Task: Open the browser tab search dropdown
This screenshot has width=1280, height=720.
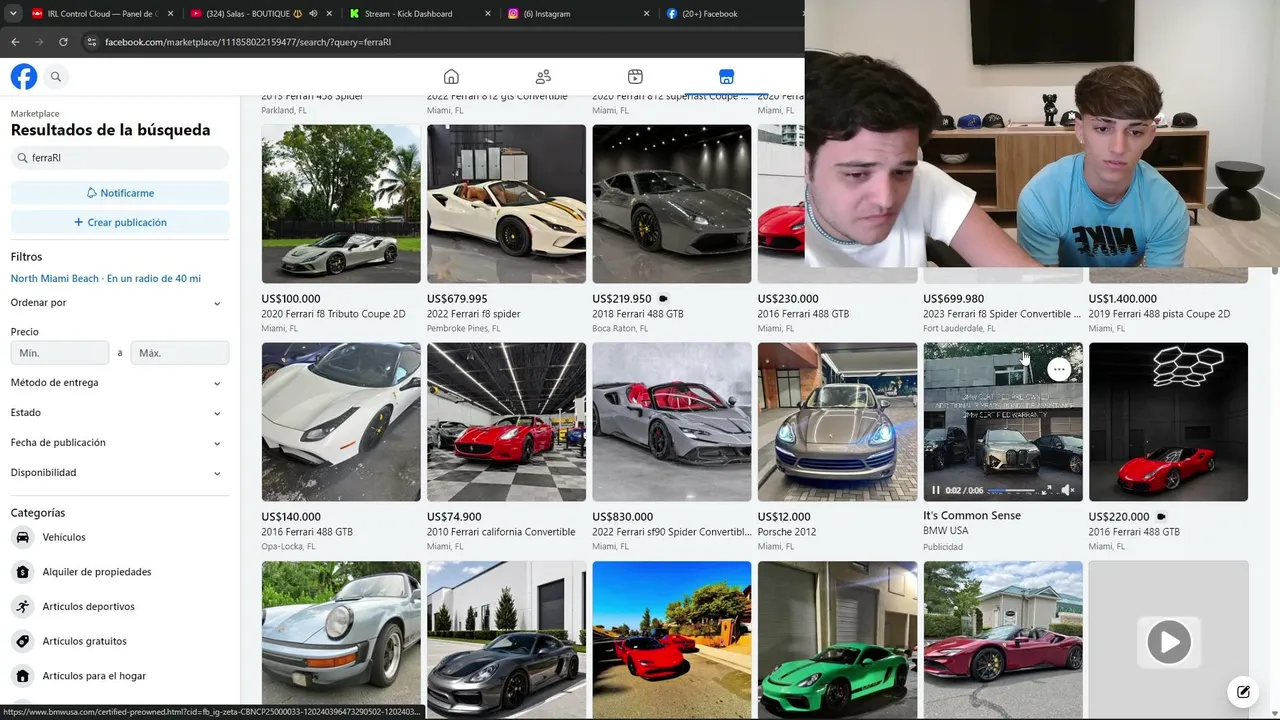Action: tap(12, 14)
